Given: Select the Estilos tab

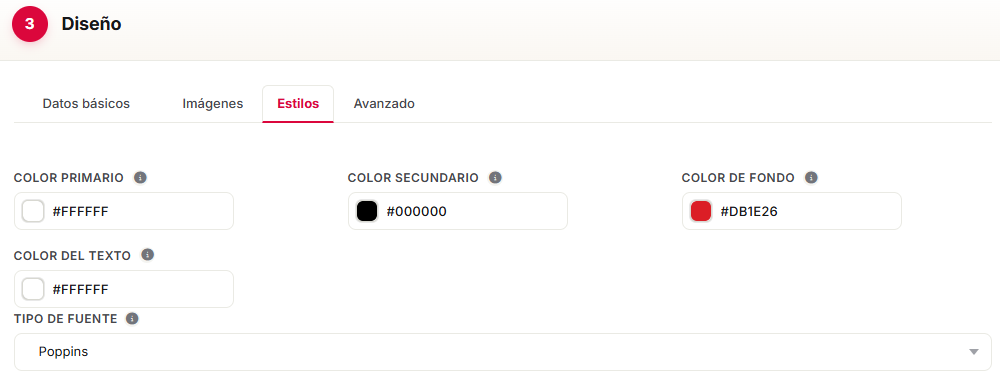Looking at the screenshot, I should click(298, 104).
